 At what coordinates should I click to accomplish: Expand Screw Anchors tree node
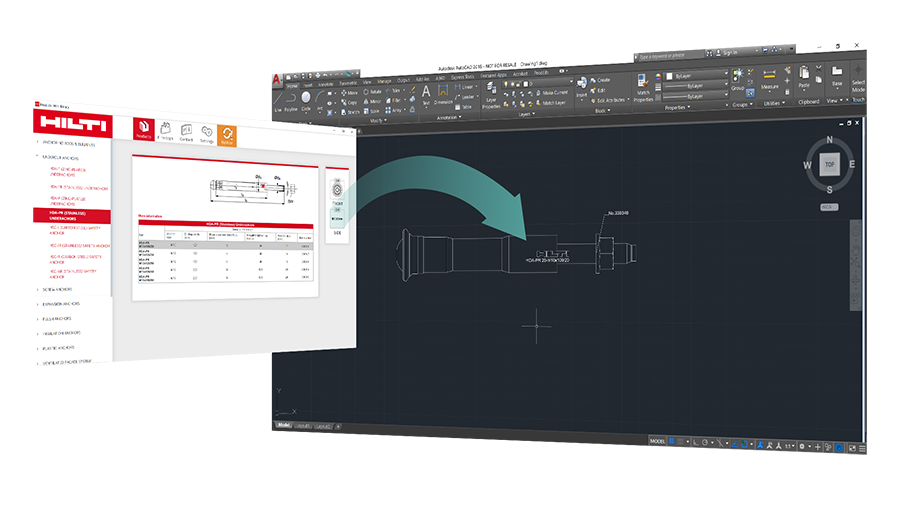click(38, 289)
